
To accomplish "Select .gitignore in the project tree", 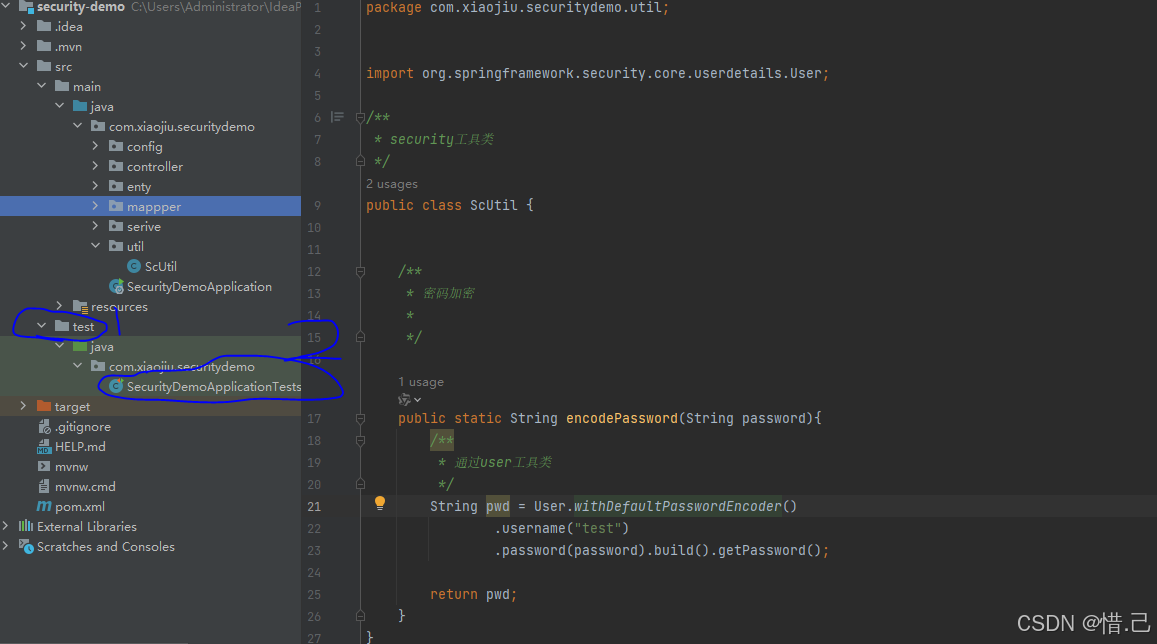I will [x=83, y=426].
